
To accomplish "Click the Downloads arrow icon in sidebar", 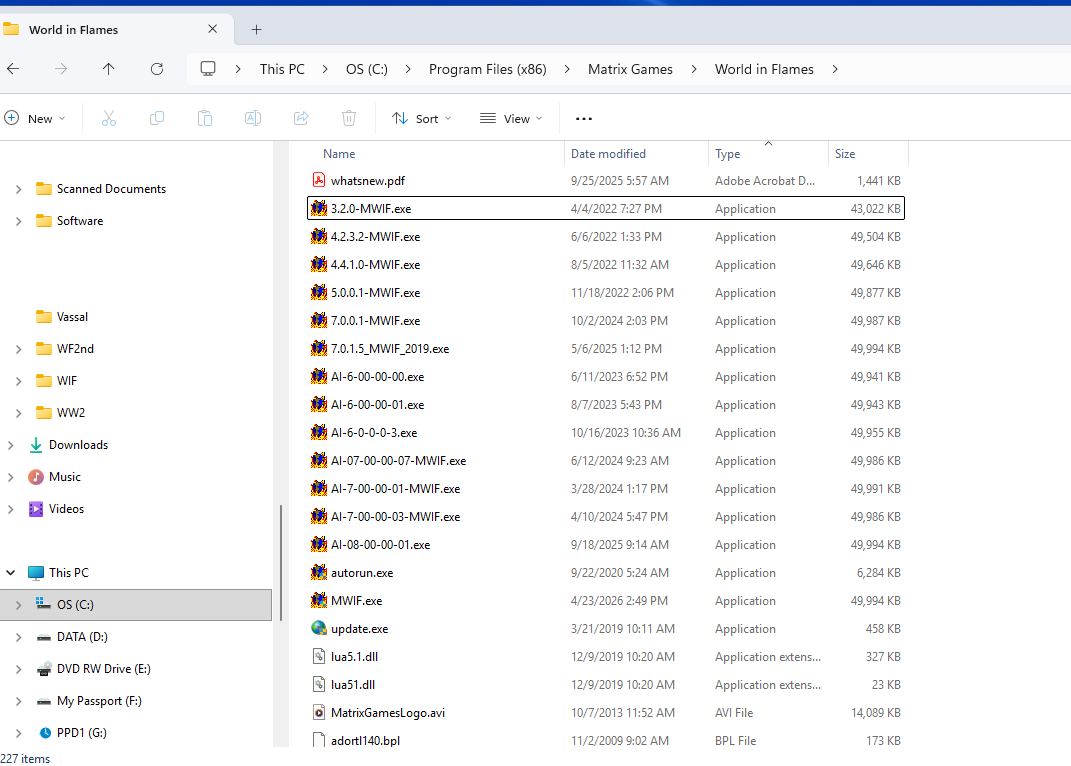I will (36, 445).
